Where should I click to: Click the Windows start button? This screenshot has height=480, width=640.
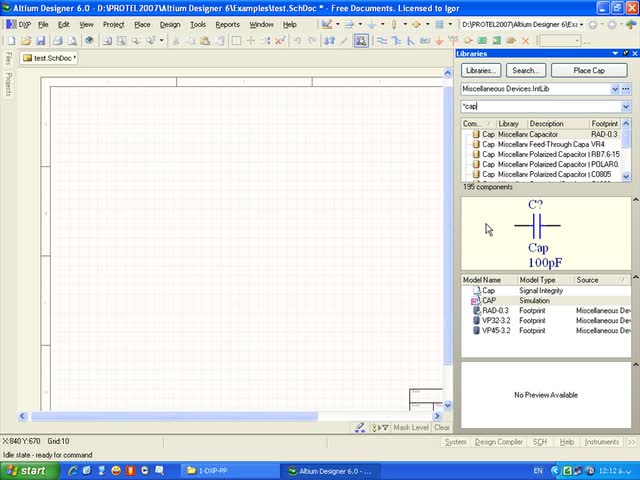tap(24, 470)
